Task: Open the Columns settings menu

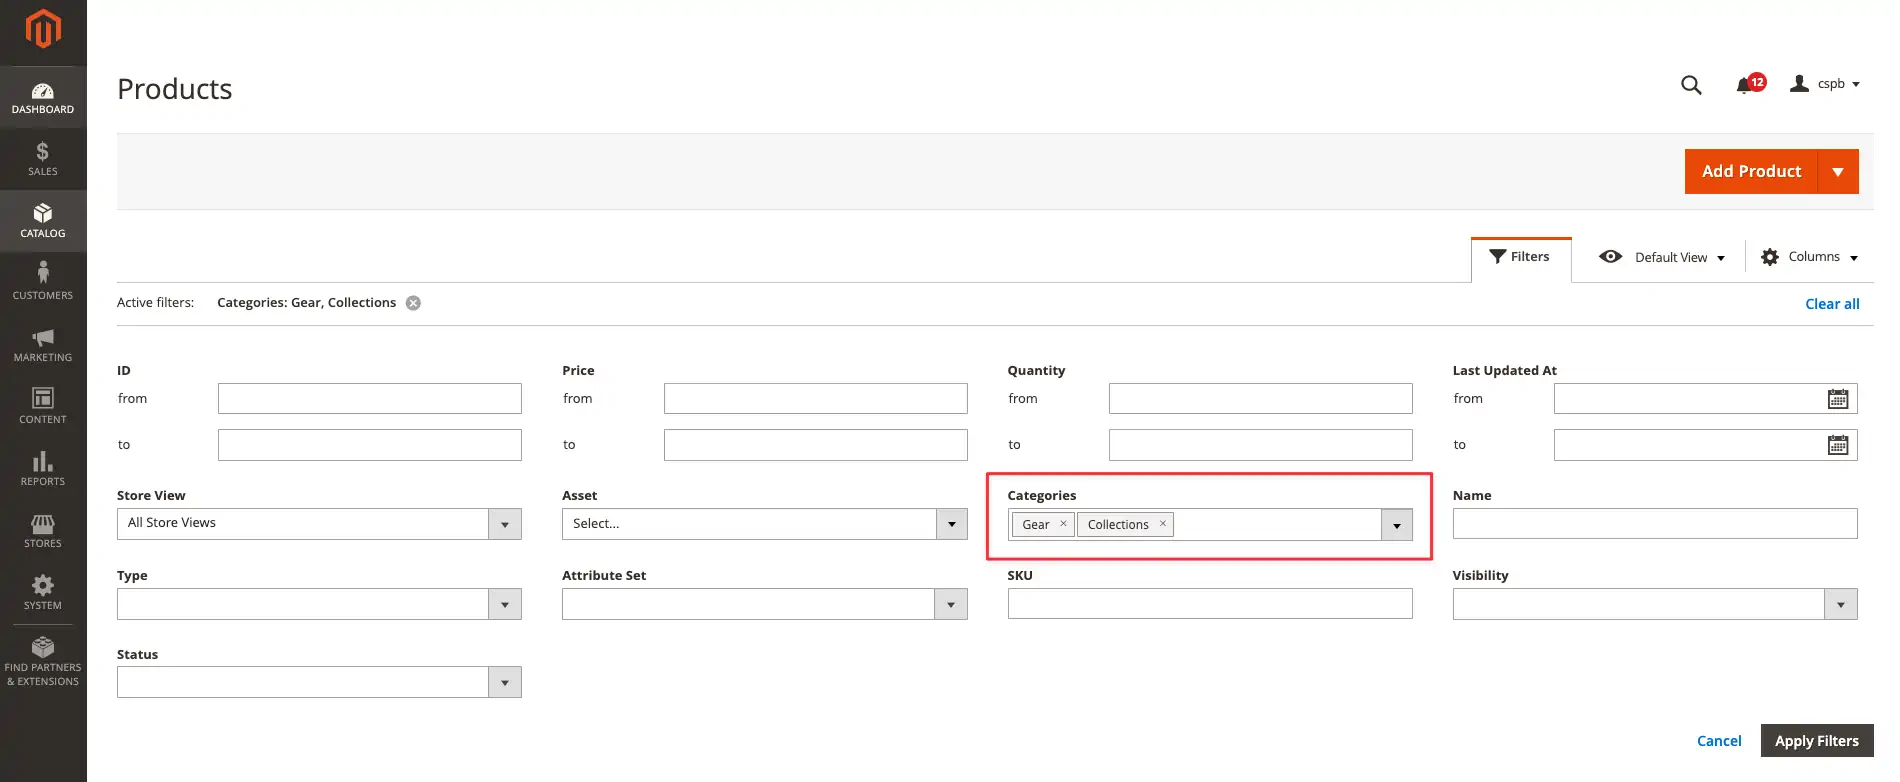Action: click(1810, 257)
